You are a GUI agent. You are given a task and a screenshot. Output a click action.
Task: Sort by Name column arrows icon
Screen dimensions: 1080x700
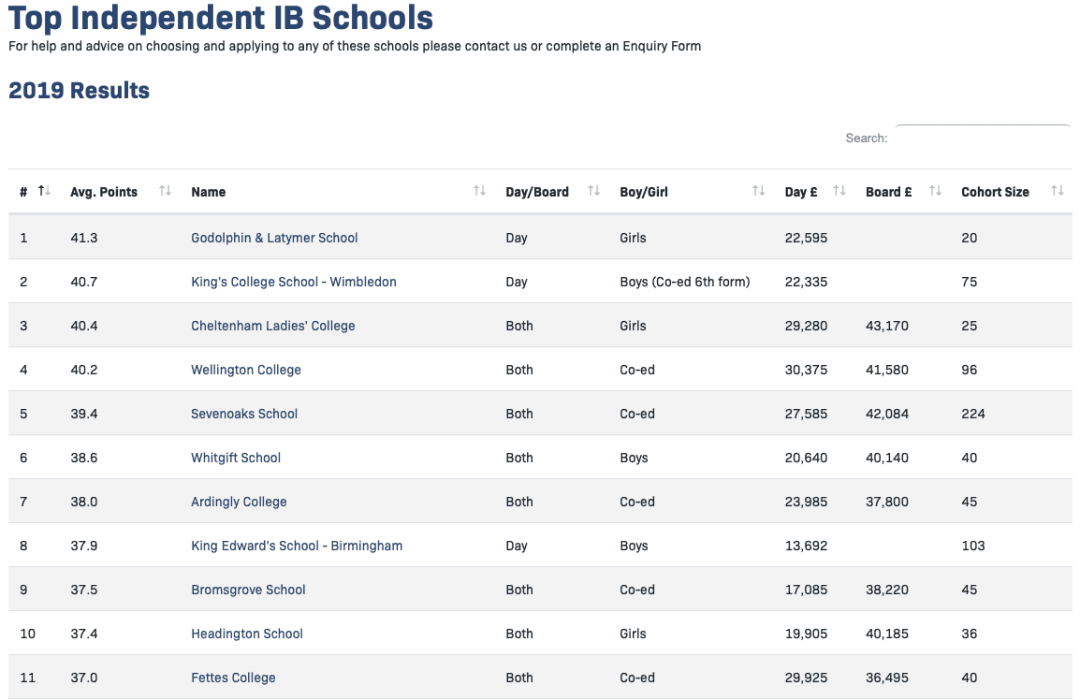click(x=479, y=191)
